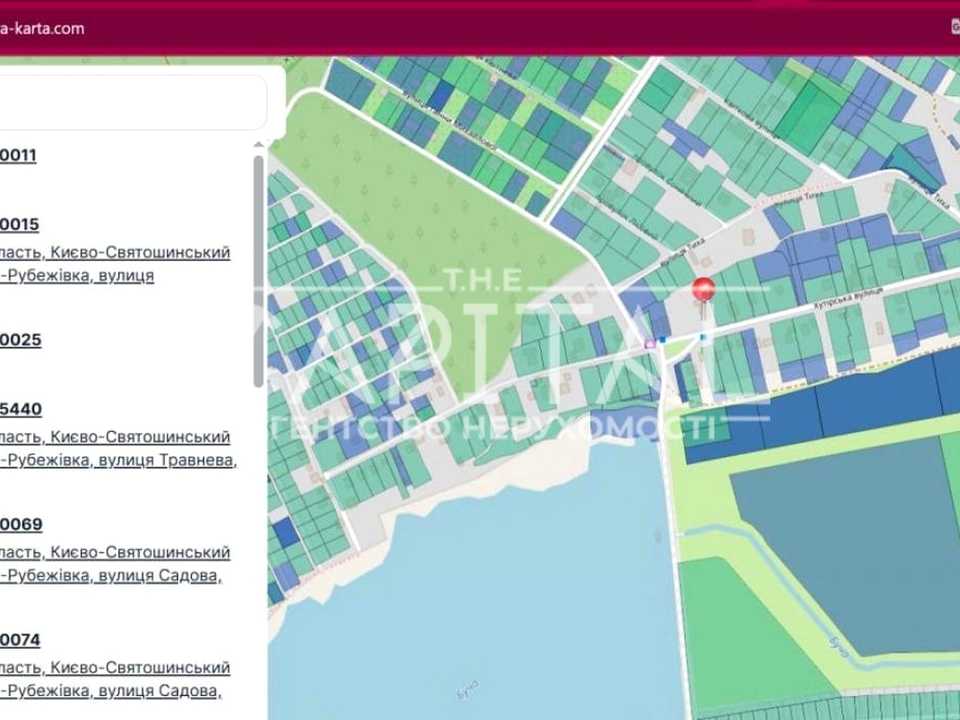Open the address link mentioning вулиця Травнева

(x=118, y=448)
